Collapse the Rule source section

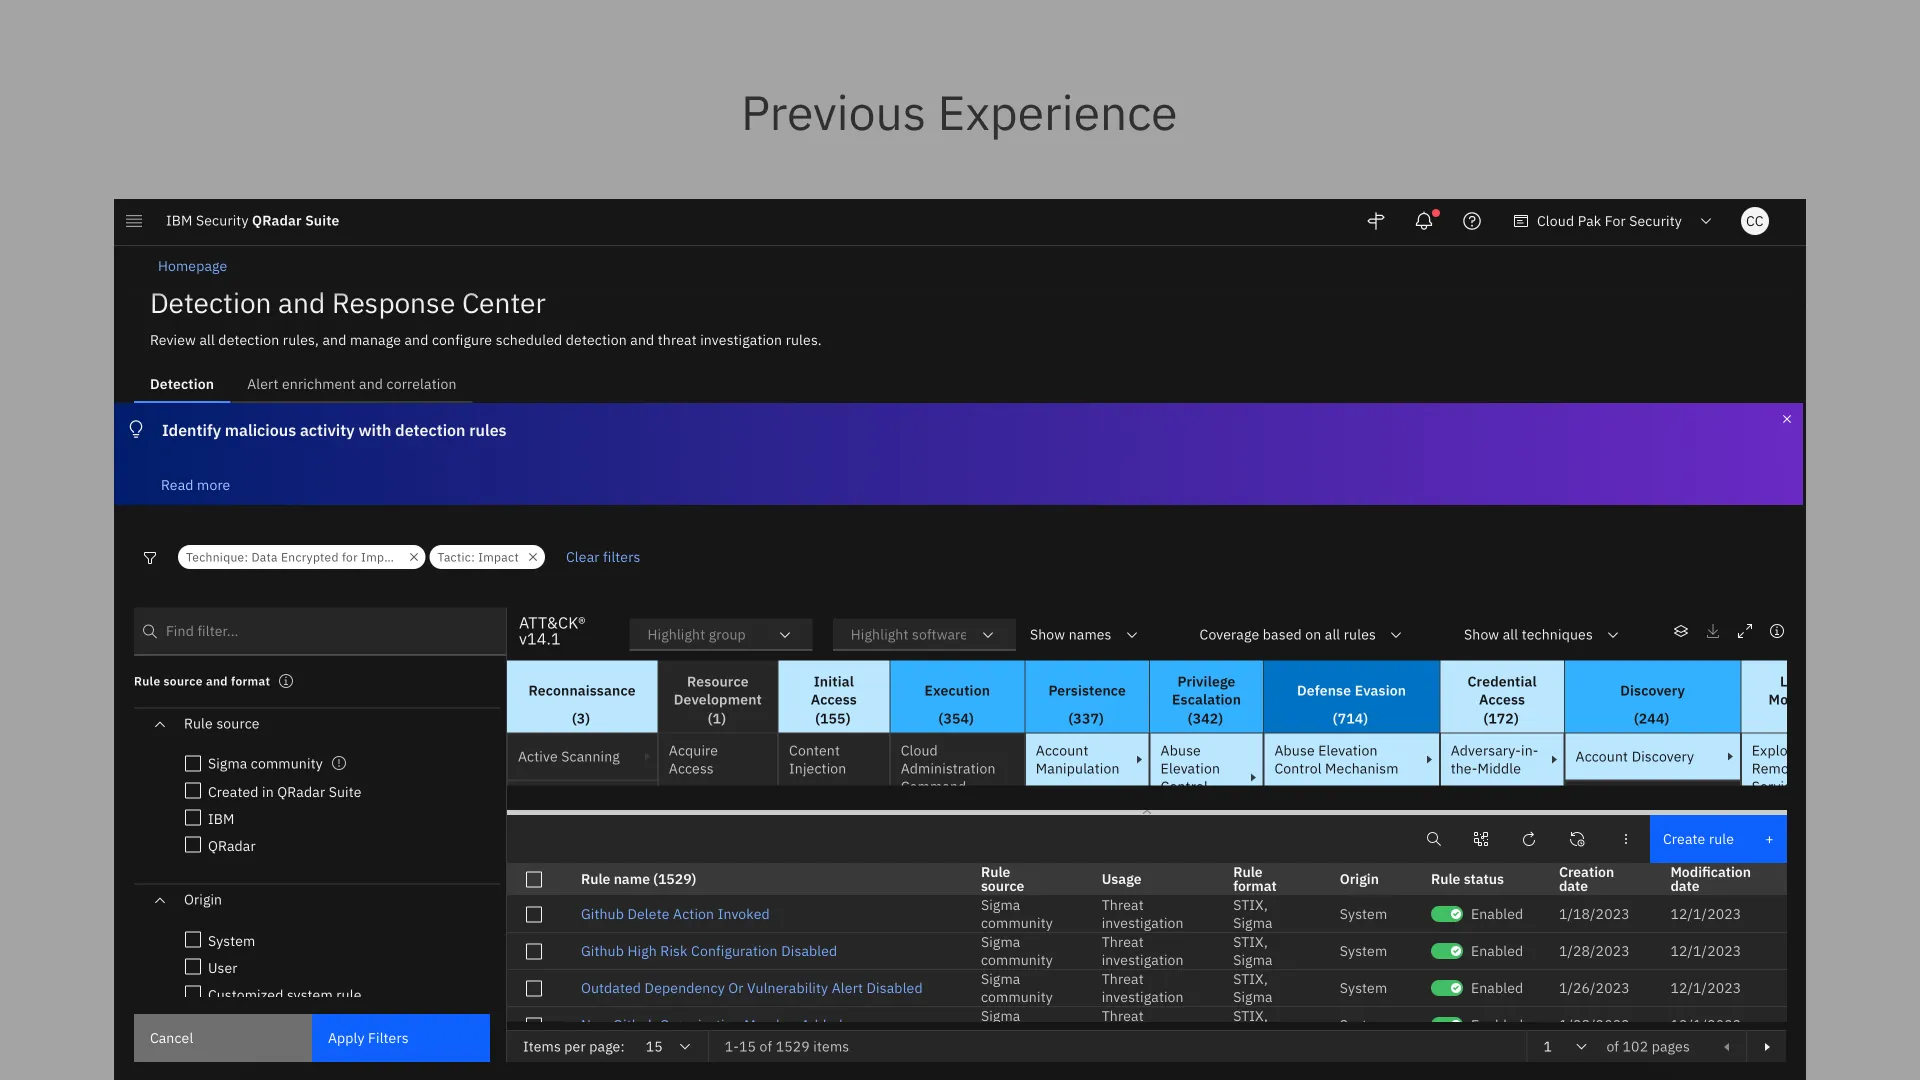[x=160, y=724]
